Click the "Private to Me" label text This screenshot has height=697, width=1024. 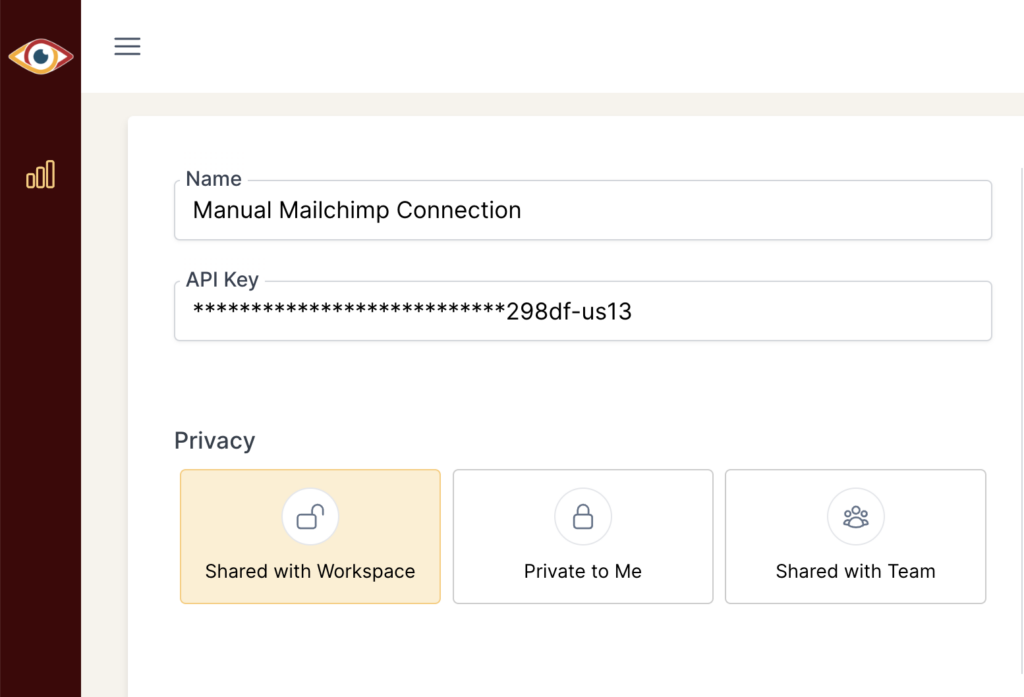coord(583,572)
